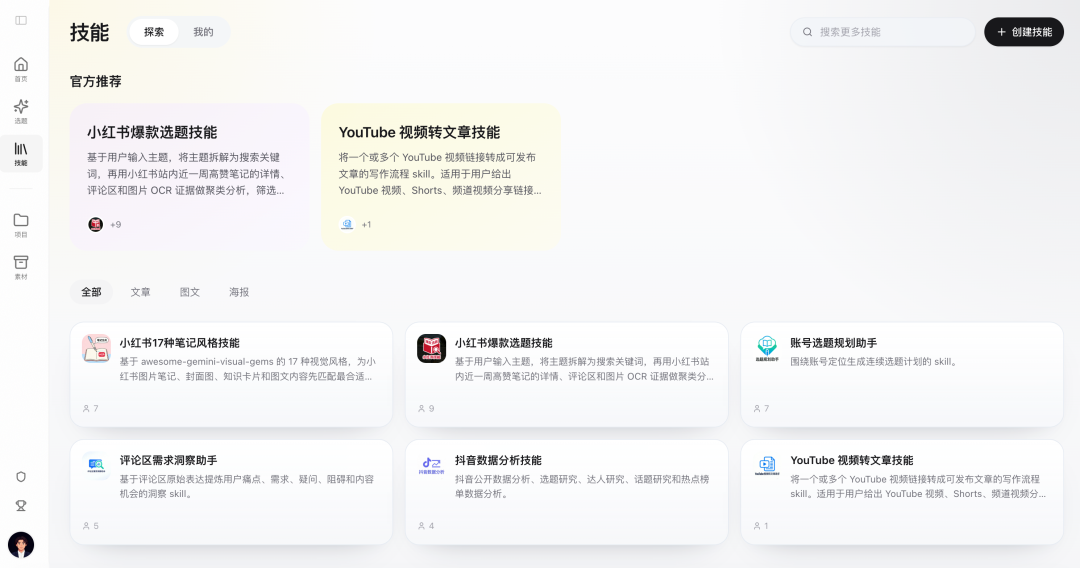Focus the 搜索更多技能 search field
The height and width of the screenshot is (568, 1080).
tap(883, 32)
